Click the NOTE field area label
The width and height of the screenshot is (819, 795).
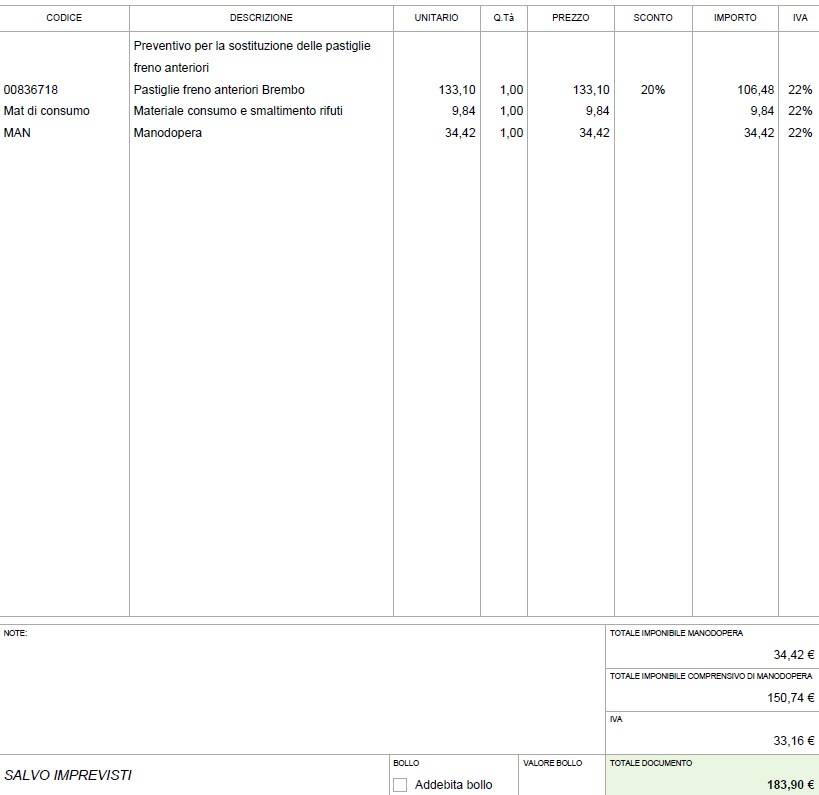(x=15, y=633)
